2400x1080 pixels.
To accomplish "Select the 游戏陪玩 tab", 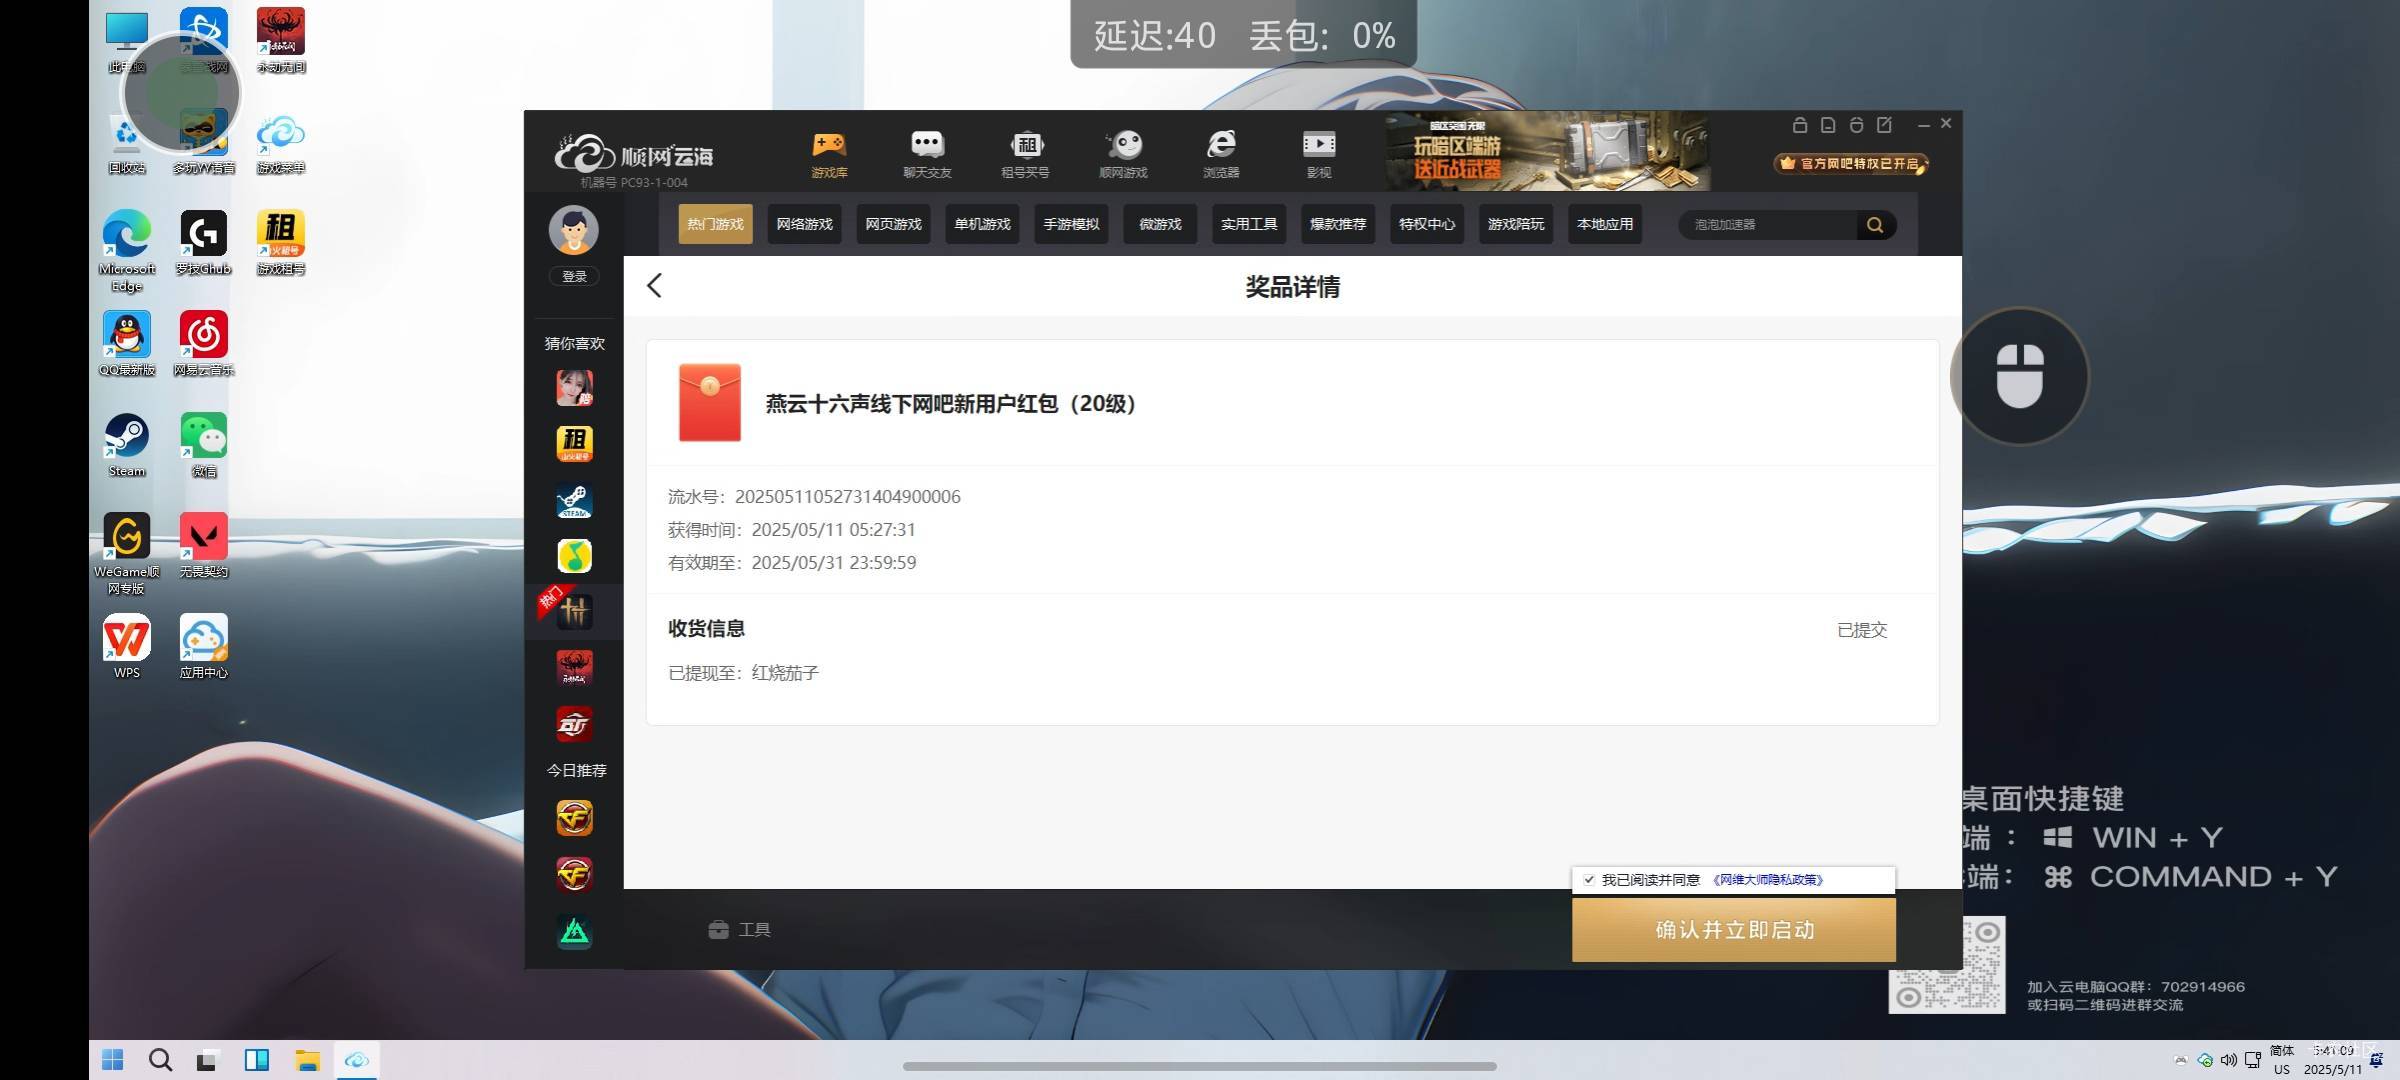I will (1517, 224).
